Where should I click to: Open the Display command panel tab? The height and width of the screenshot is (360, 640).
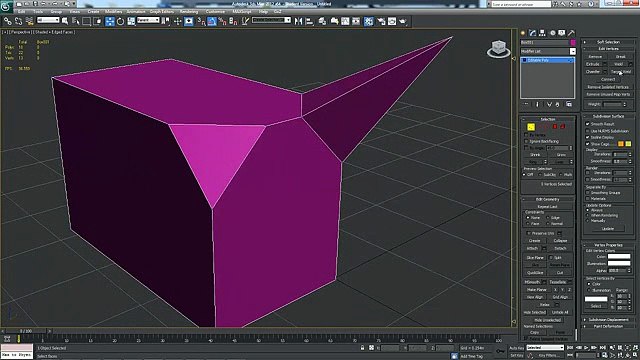(x=562, y=33)
